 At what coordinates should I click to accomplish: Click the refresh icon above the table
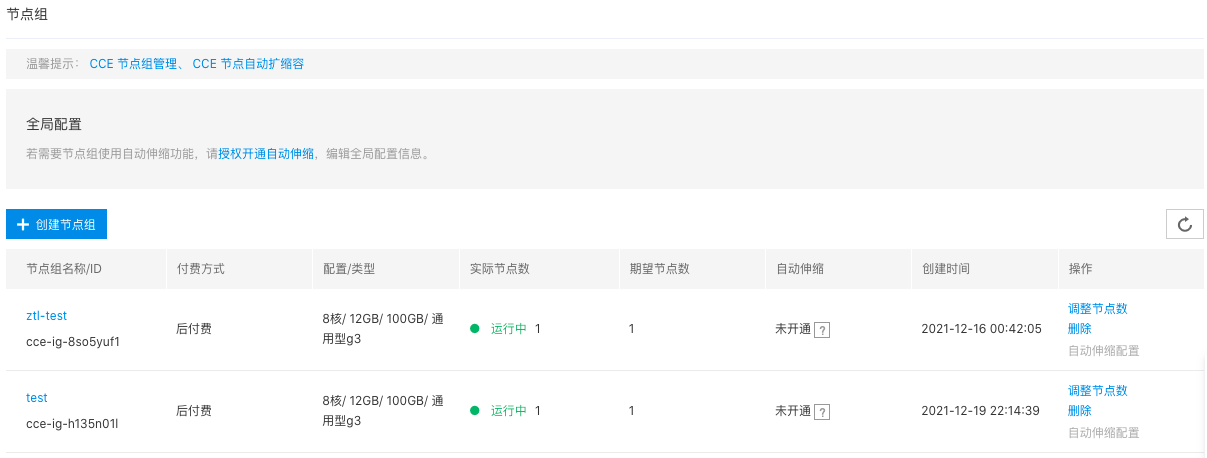(1185, 225)
